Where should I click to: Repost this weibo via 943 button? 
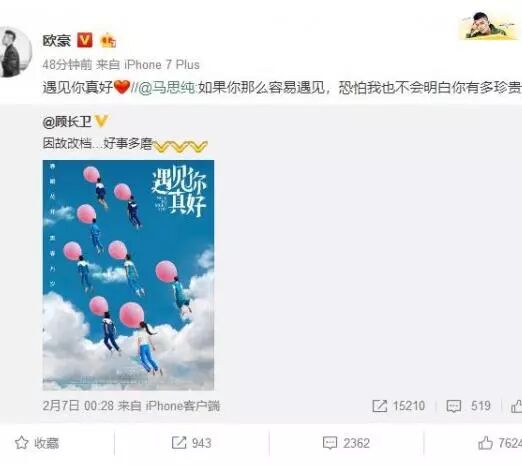(x=191, y=443)
